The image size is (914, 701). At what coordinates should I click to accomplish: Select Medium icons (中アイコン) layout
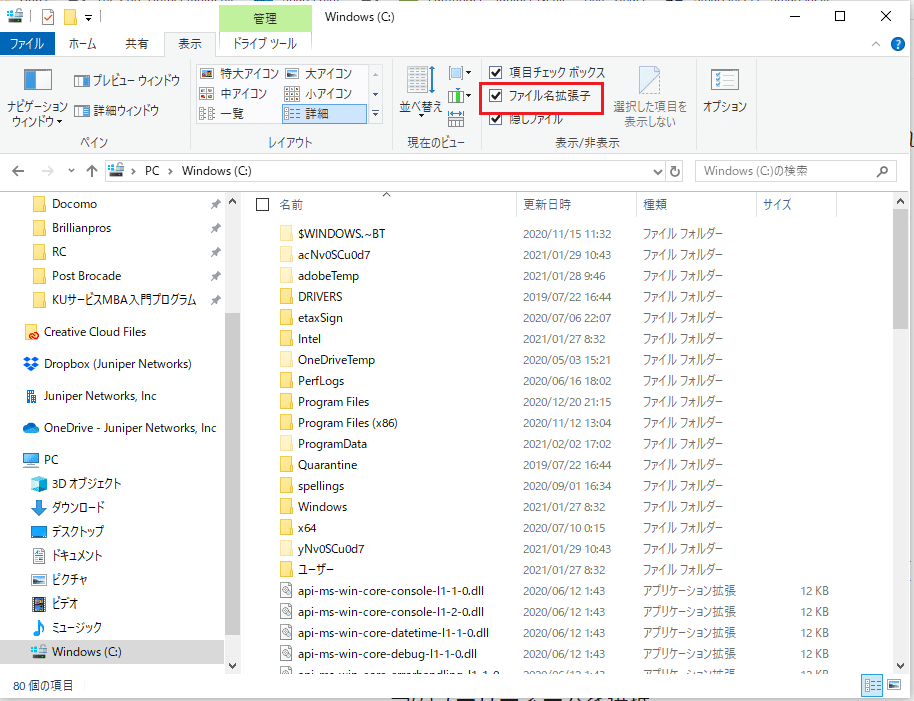pos(233,93)
